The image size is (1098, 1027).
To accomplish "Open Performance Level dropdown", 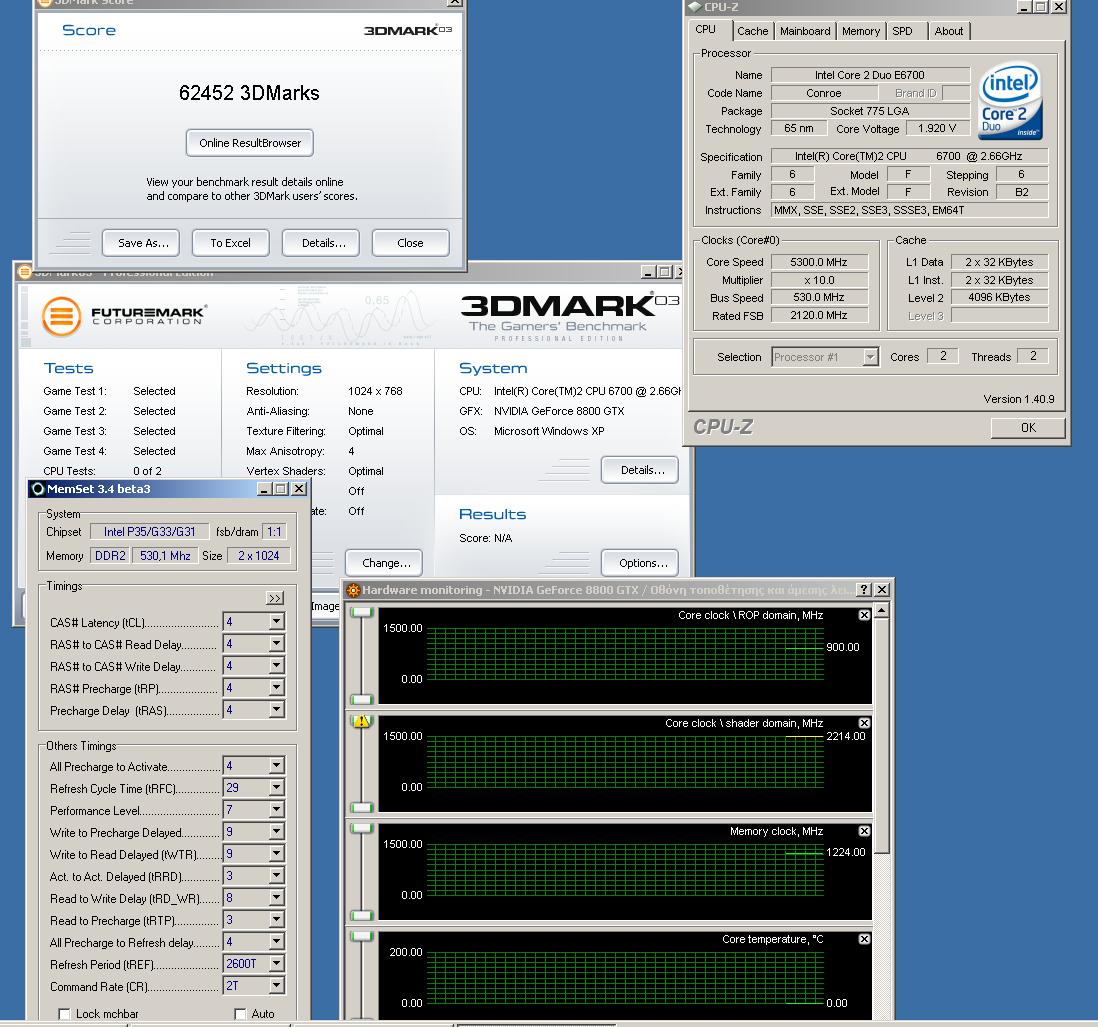I will 277,809.
